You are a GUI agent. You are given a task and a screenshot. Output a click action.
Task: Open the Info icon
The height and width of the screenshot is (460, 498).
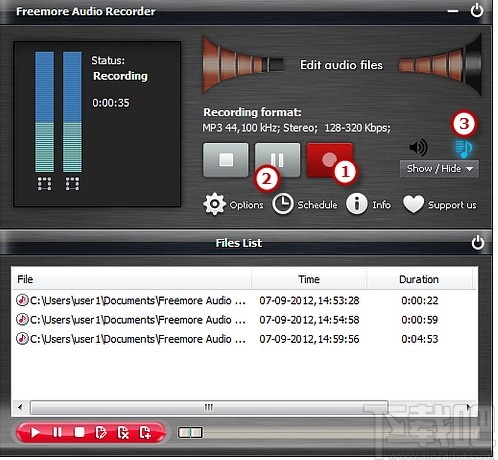tap(357, 204)
